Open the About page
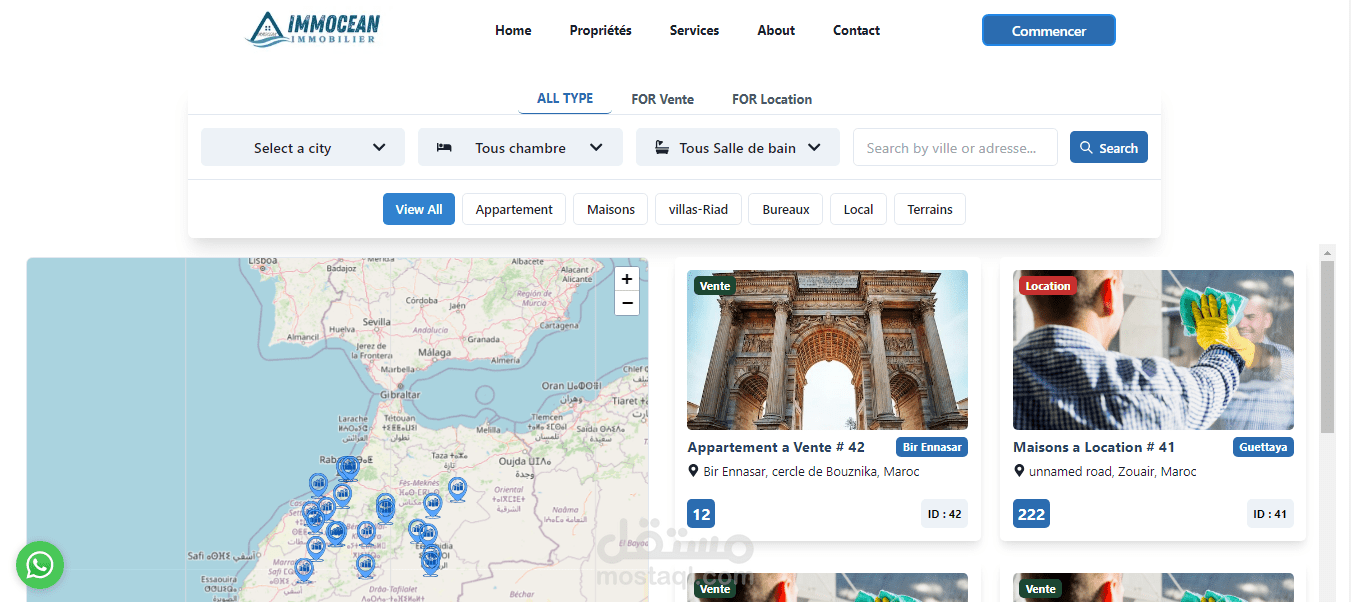 (776, 30)
